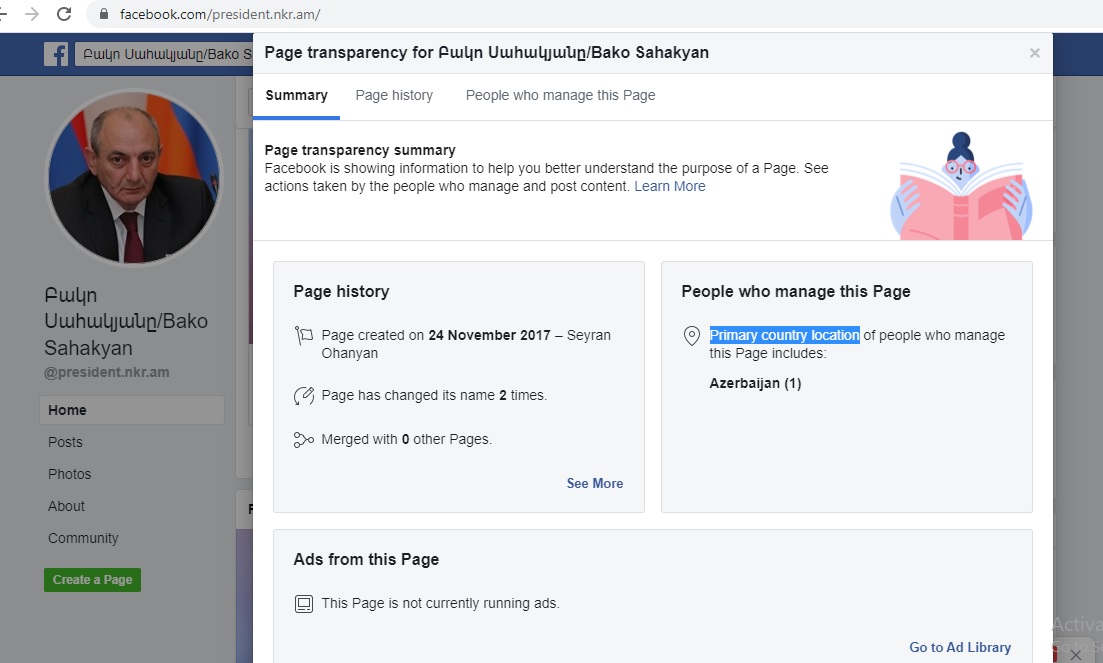Viewport: 1103px width, 663px height.
Task: Switch to the Summary tab
Action: [296, 96]
